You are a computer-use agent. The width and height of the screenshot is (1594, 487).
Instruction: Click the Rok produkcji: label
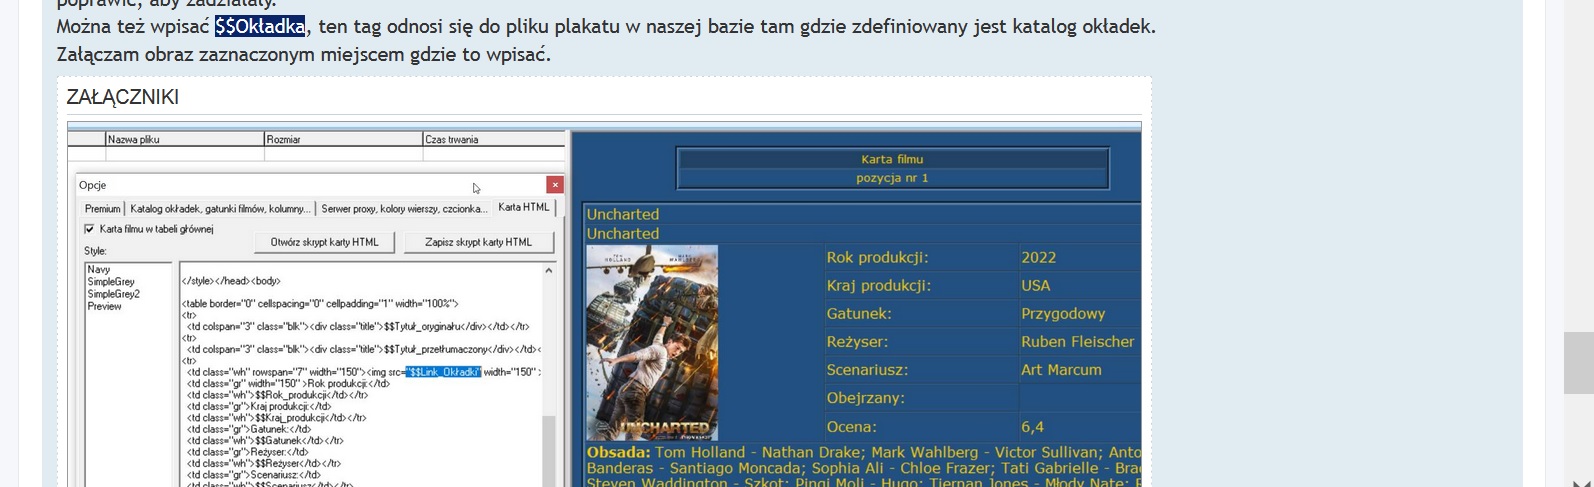877,257
